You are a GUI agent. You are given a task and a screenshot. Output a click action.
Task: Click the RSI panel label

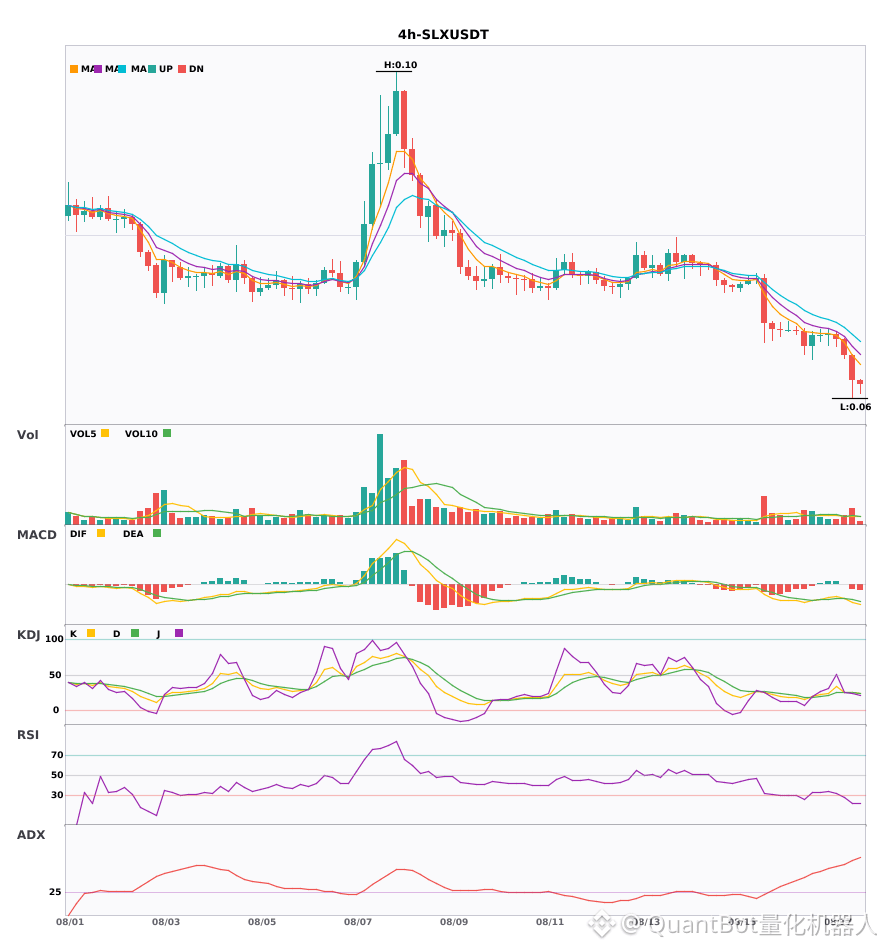pos(28,734)
